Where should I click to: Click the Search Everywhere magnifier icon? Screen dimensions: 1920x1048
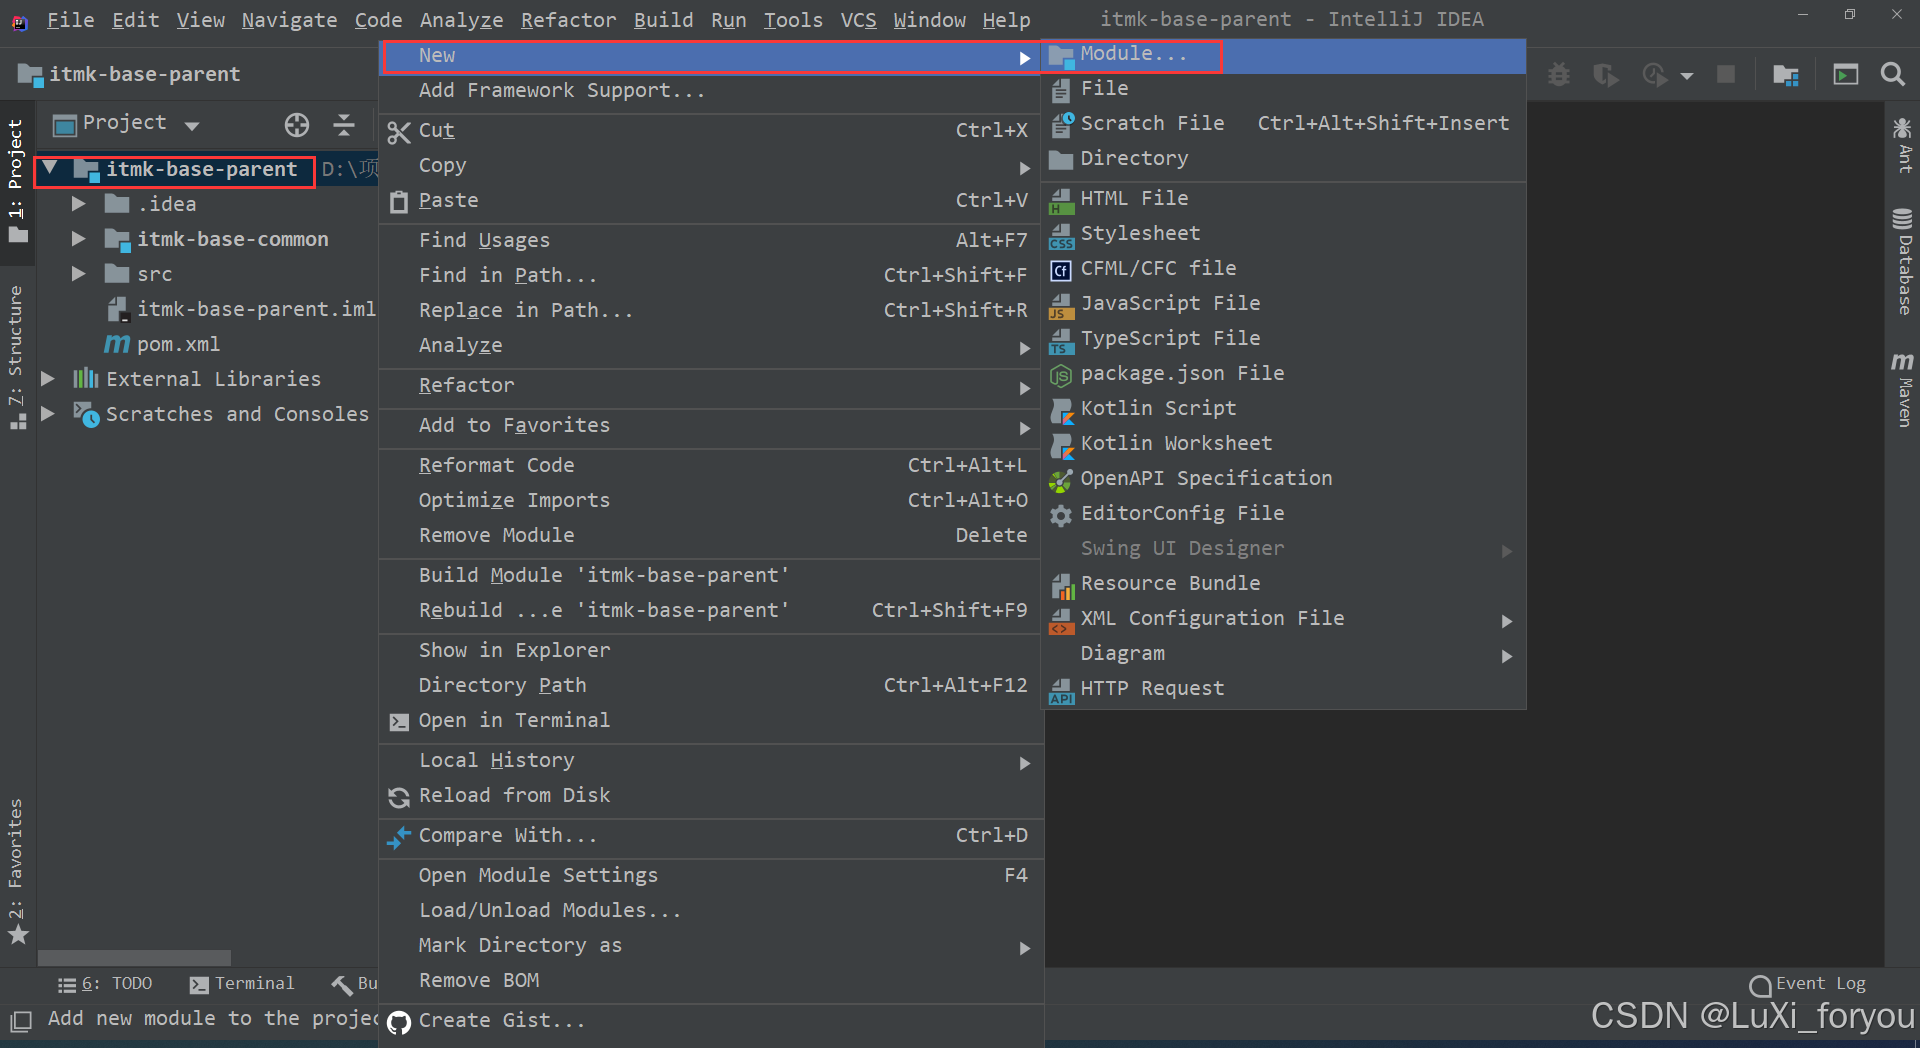pos(1892,74)
